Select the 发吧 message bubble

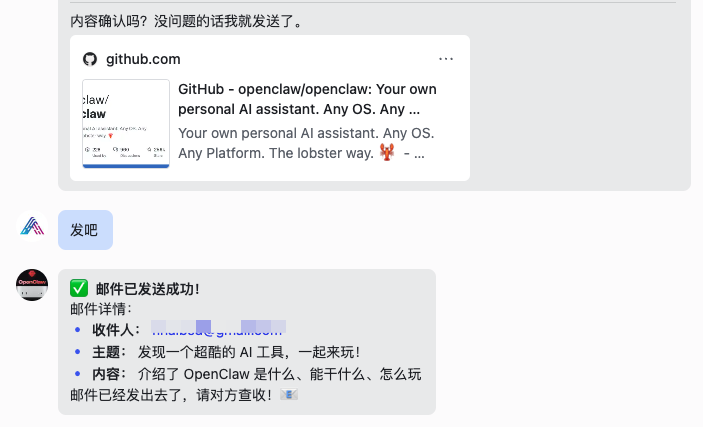85,230
